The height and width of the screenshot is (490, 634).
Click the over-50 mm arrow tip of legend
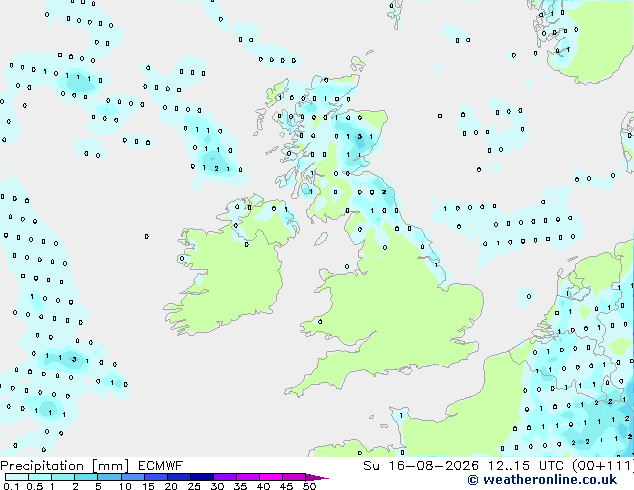pos(317,477)
